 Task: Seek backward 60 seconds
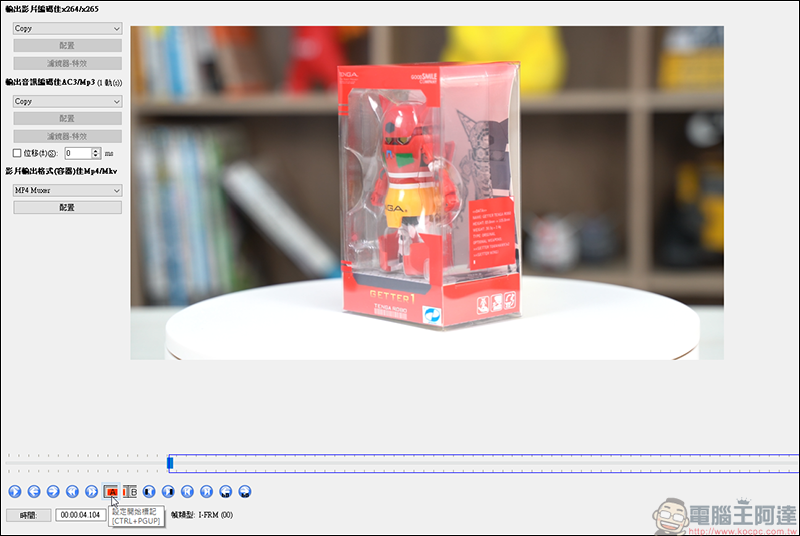[x=226, y=492]
